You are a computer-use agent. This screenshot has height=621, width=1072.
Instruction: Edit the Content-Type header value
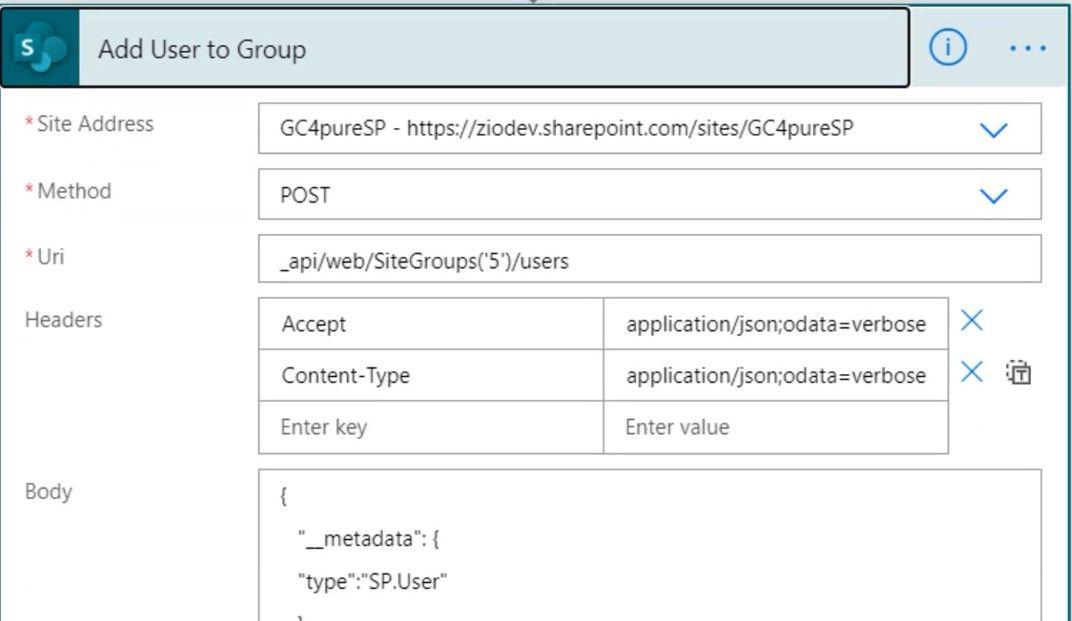pos(776,375)
